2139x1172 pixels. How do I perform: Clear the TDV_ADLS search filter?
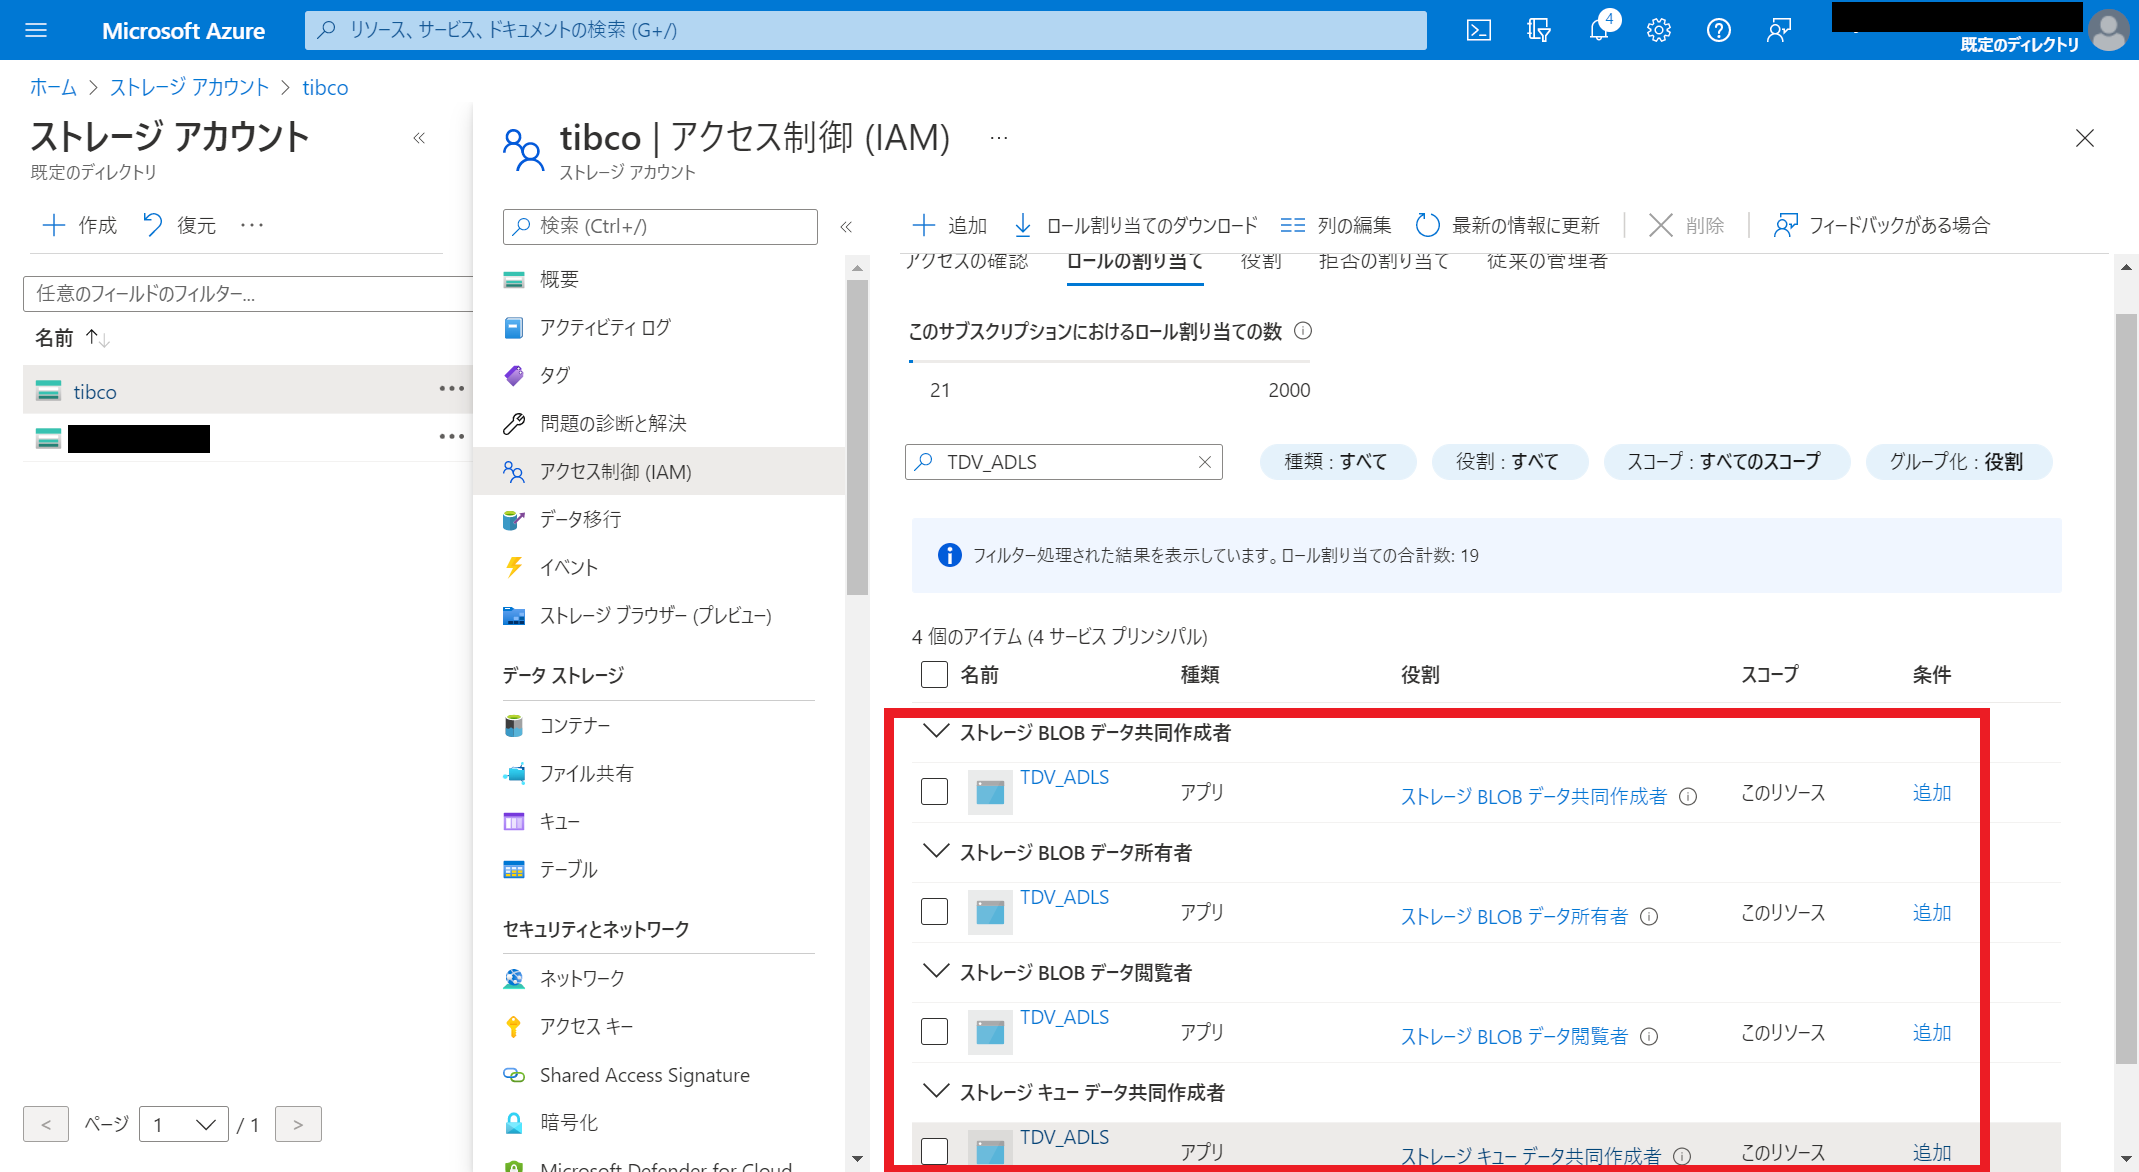tap(1205, 462)
